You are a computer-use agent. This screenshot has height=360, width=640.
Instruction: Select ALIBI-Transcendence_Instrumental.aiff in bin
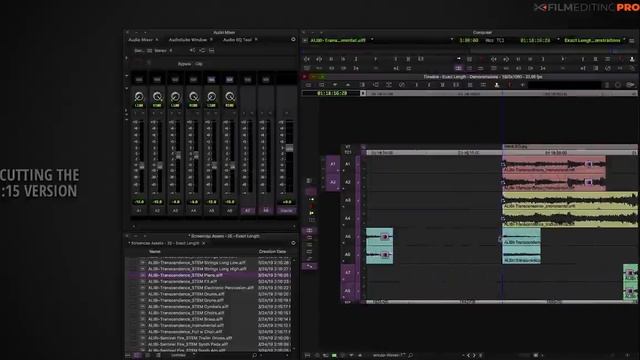186,325
